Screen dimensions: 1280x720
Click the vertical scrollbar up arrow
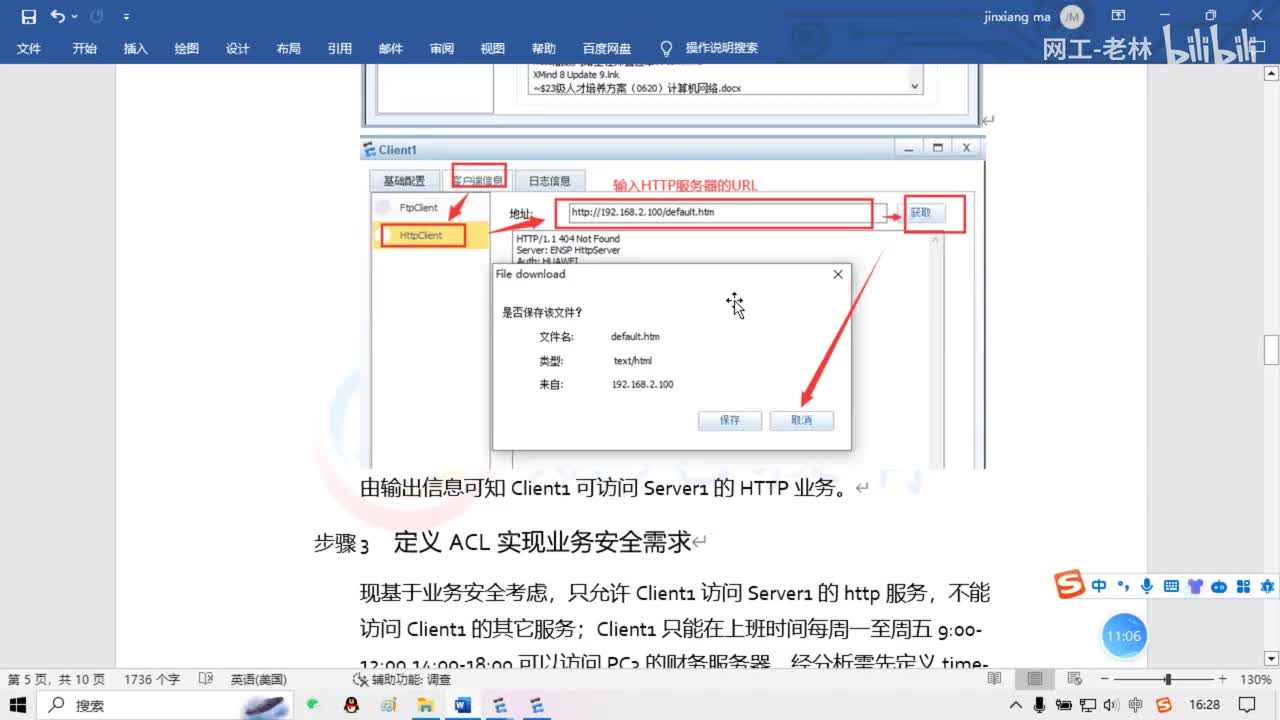click(1271, 73)
